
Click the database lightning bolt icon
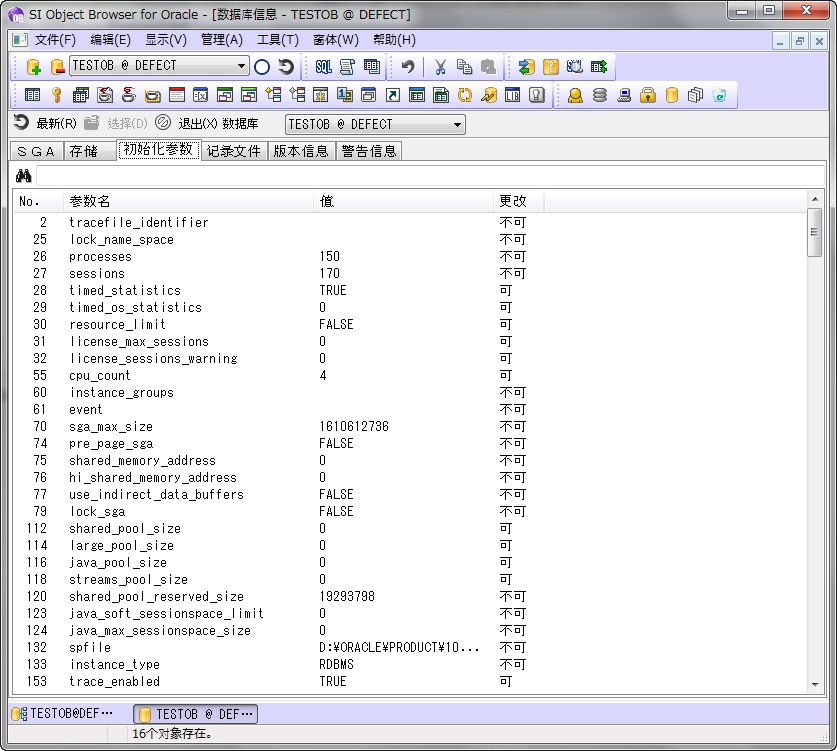click(x=488, y=95)
